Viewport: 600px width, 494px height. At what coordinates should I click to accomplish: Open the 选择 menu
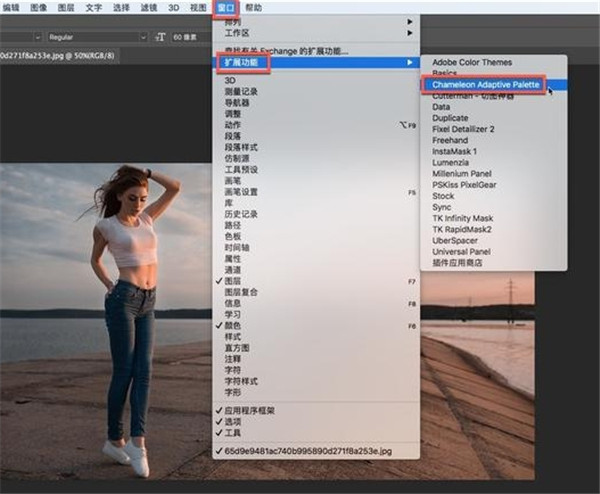pyautogui.click(x=121, y=7)
